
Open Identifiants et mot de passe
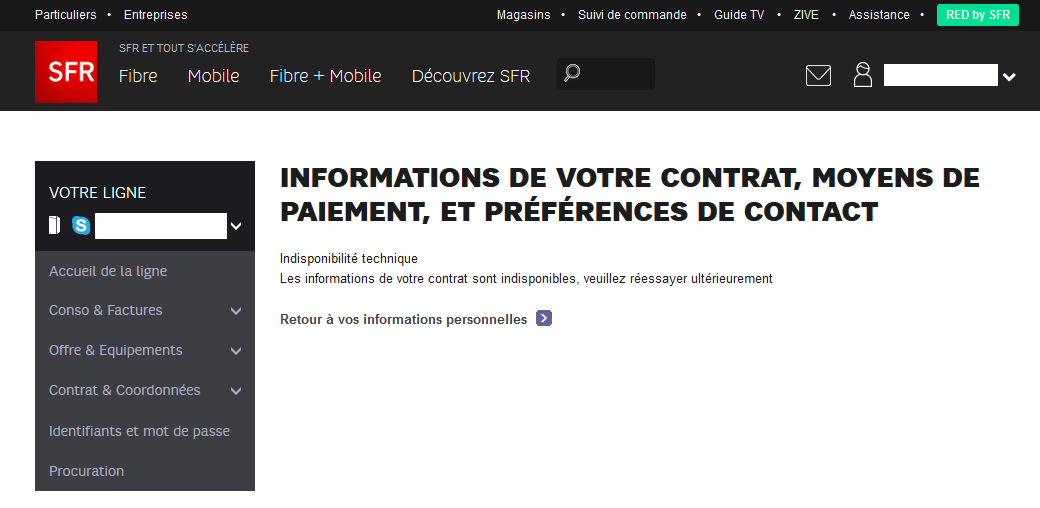click(139, 431)
